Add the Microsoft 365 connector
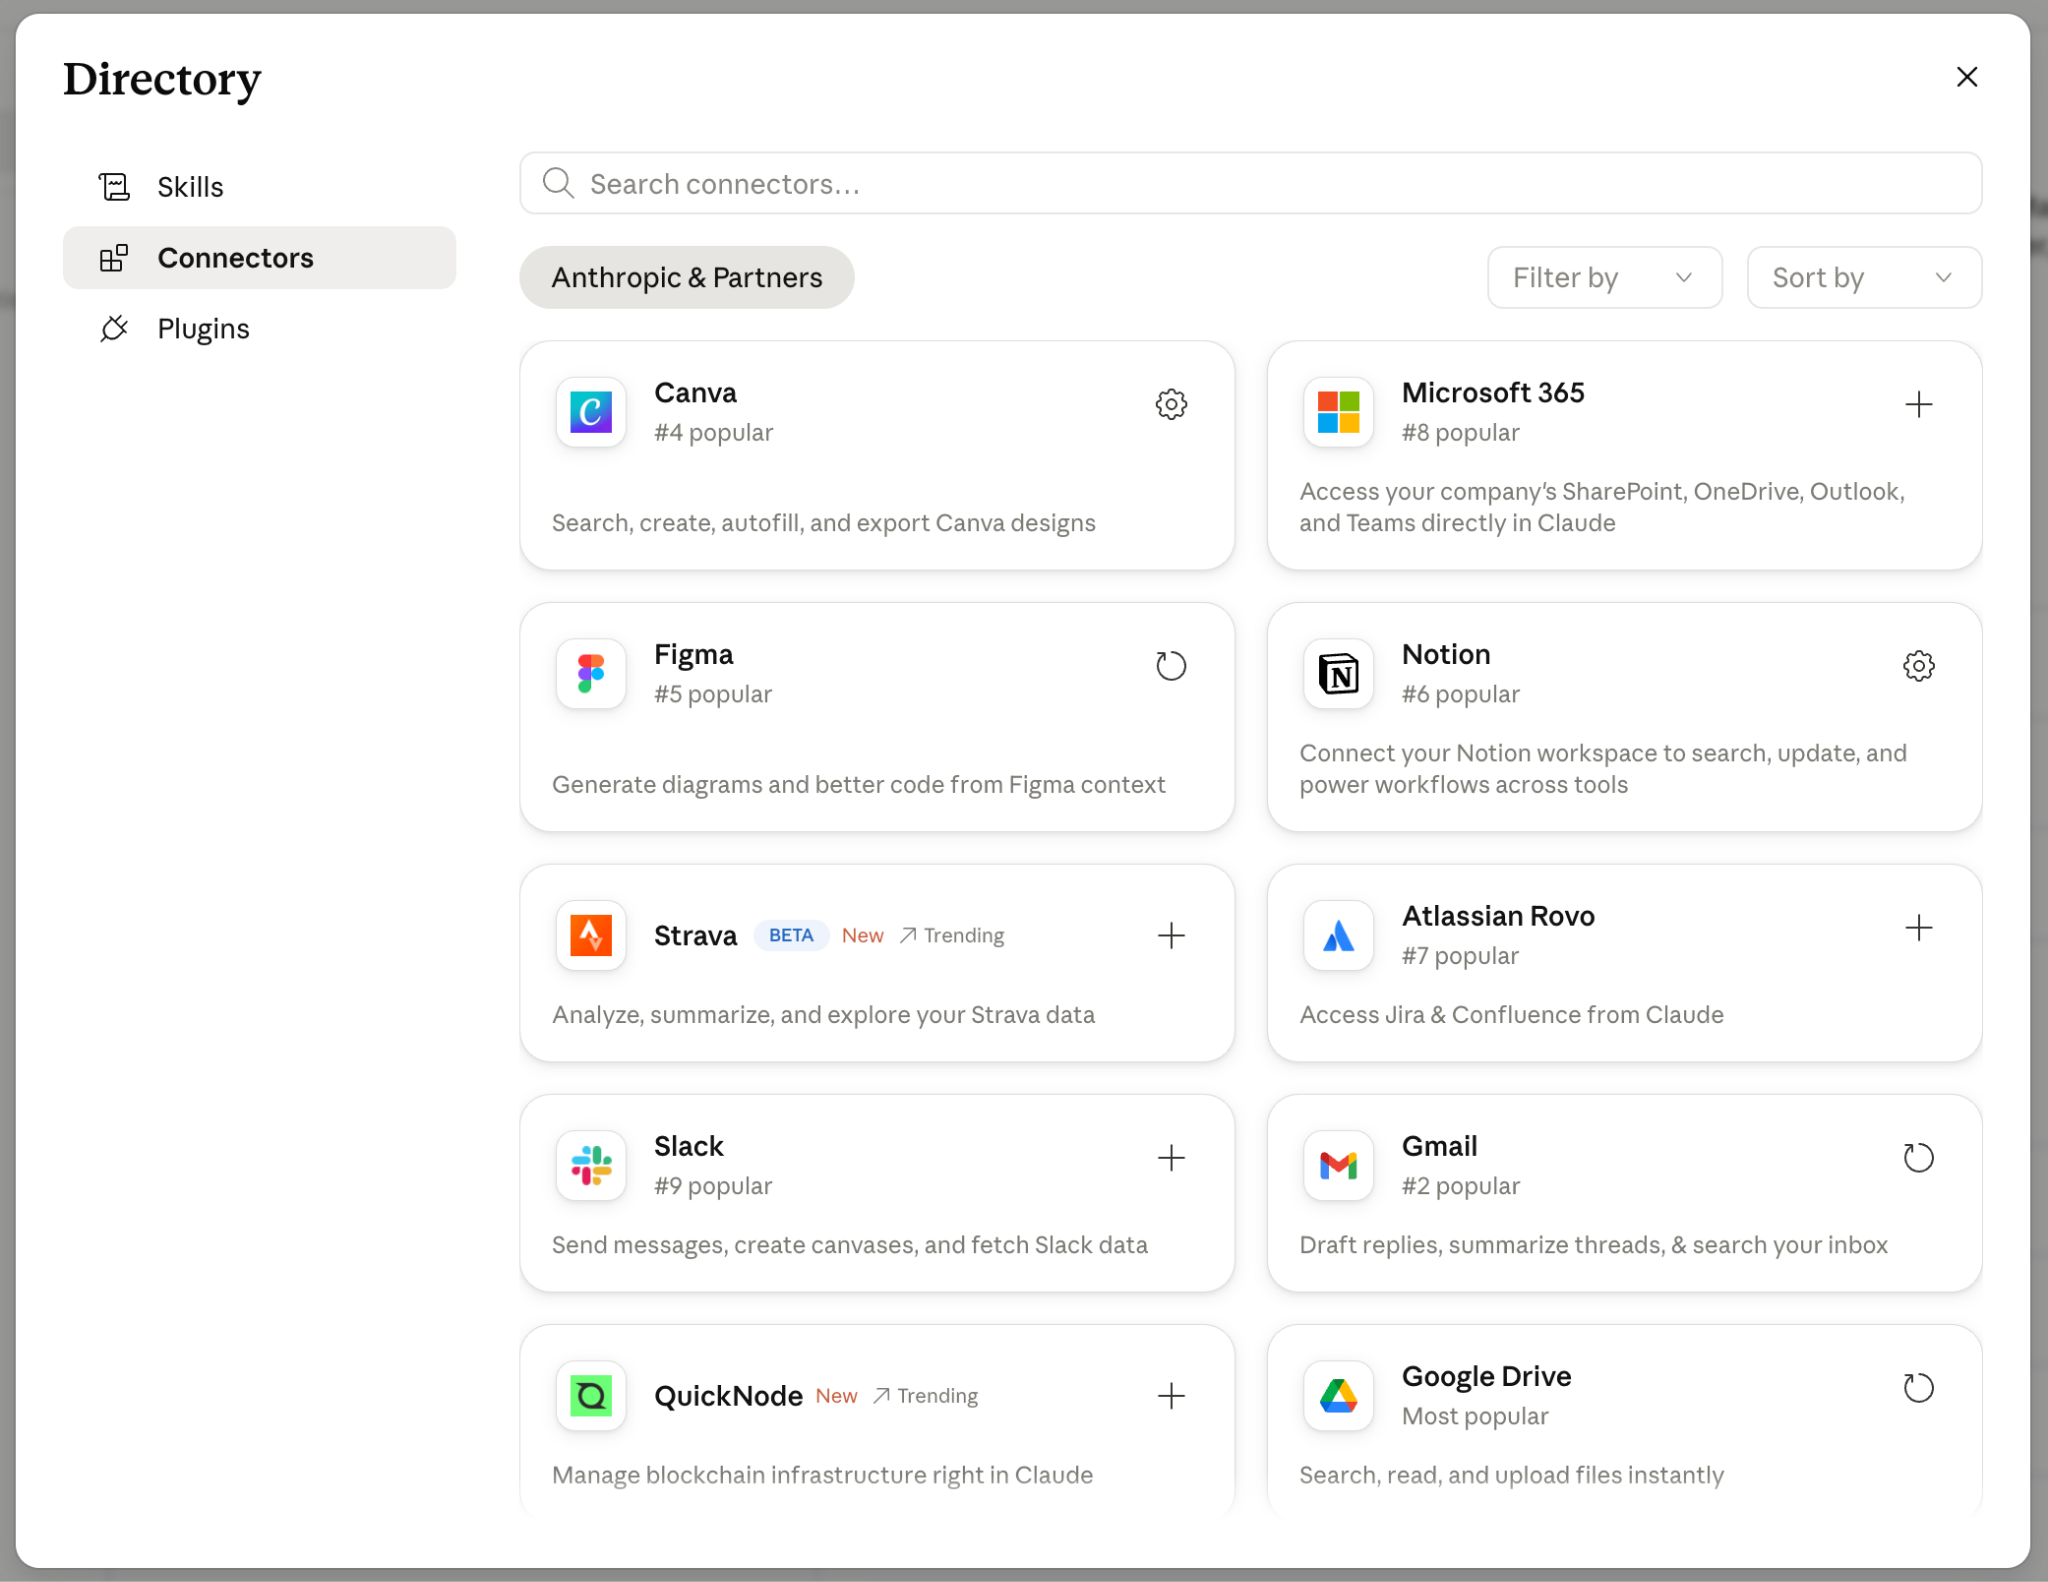Viewport: 2048px width, 1582px height. click(1918, 405)
